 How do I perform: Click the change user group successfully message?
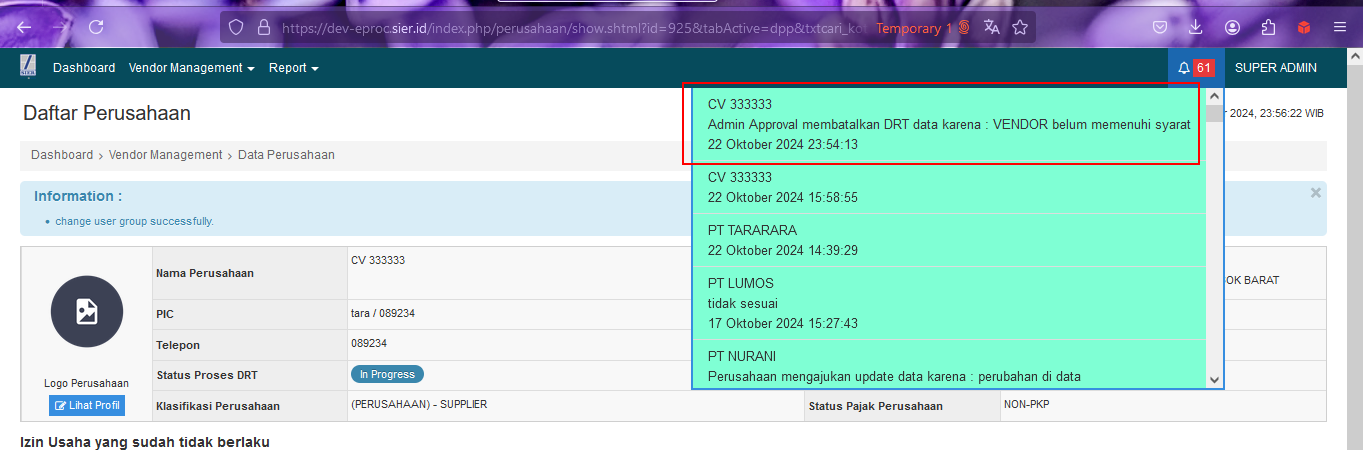click(x=134, y=221)
